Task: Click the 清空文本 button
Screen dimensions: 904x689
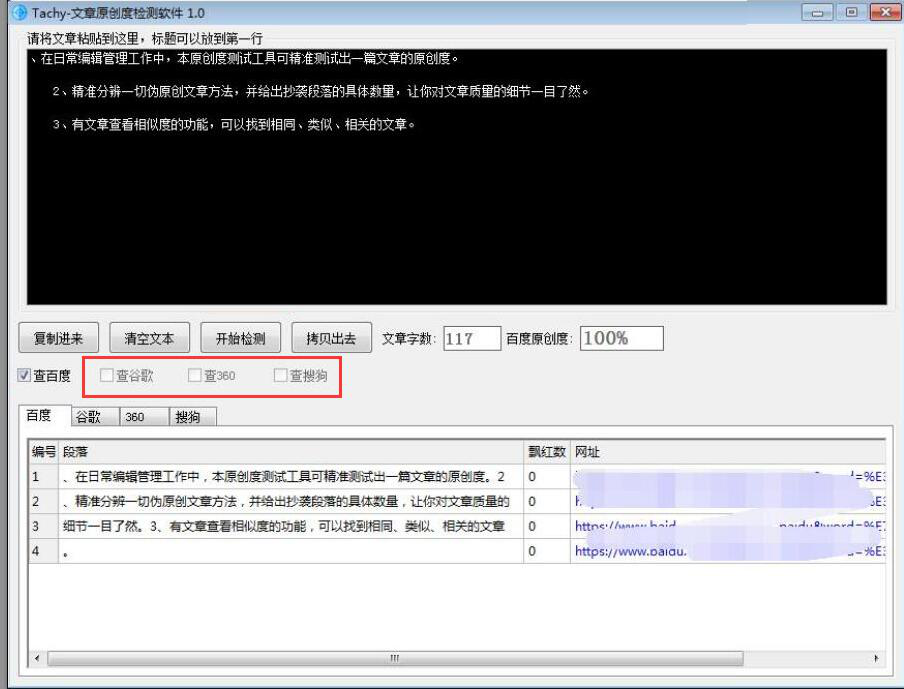Action: [x=149, y=338]
